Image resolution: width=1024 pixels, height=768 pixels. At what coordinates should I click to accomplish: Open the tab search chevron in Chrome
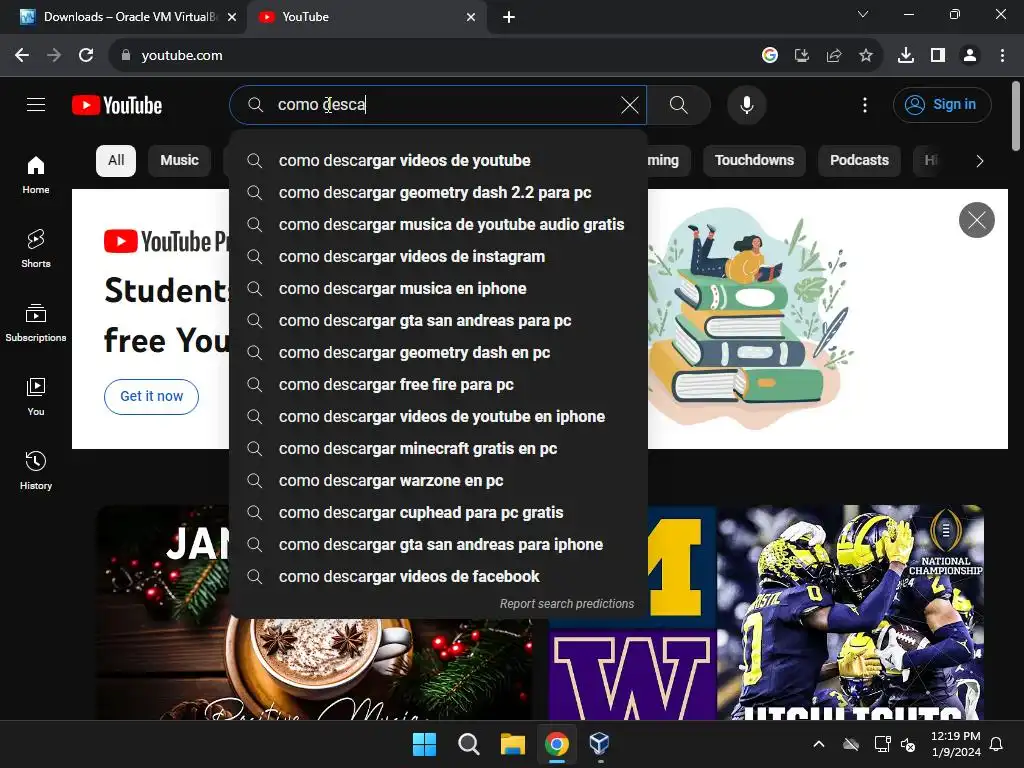coord(863,14)
